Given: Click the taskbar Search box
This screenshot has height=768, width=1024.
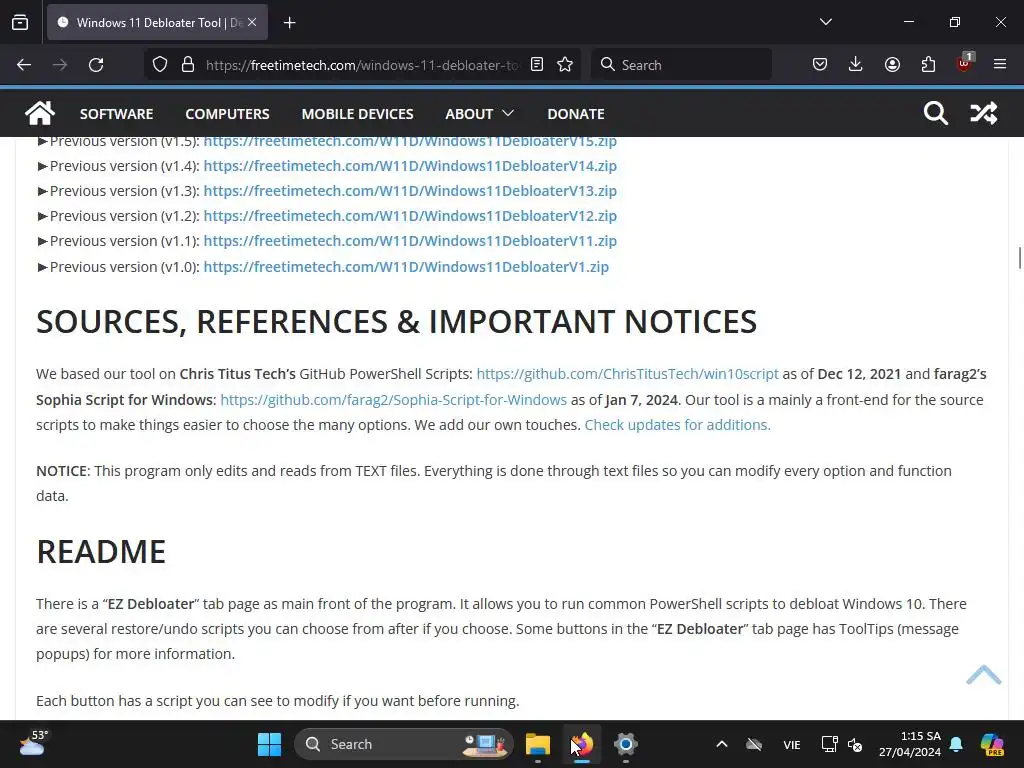Looking at the screenshot, I should (404, 744).
